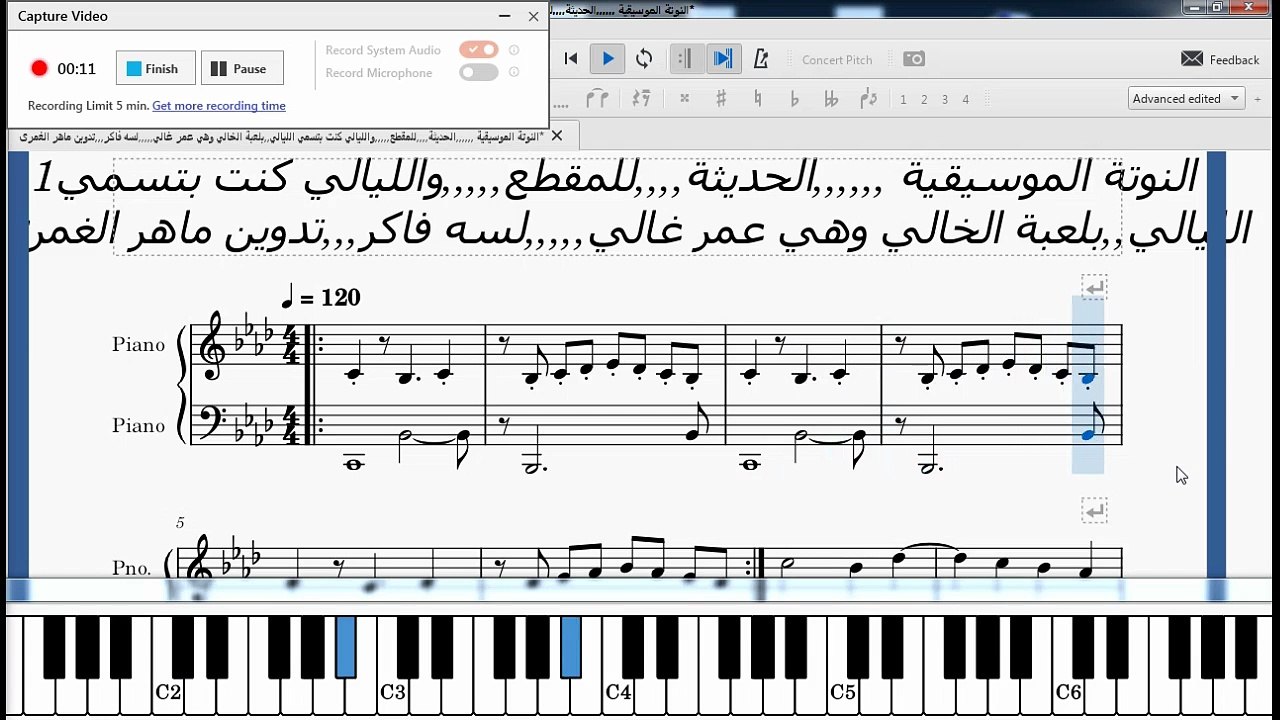Screen dimensions: 1280x720
Task: Click measure number 5
Action: coord(180,523)
